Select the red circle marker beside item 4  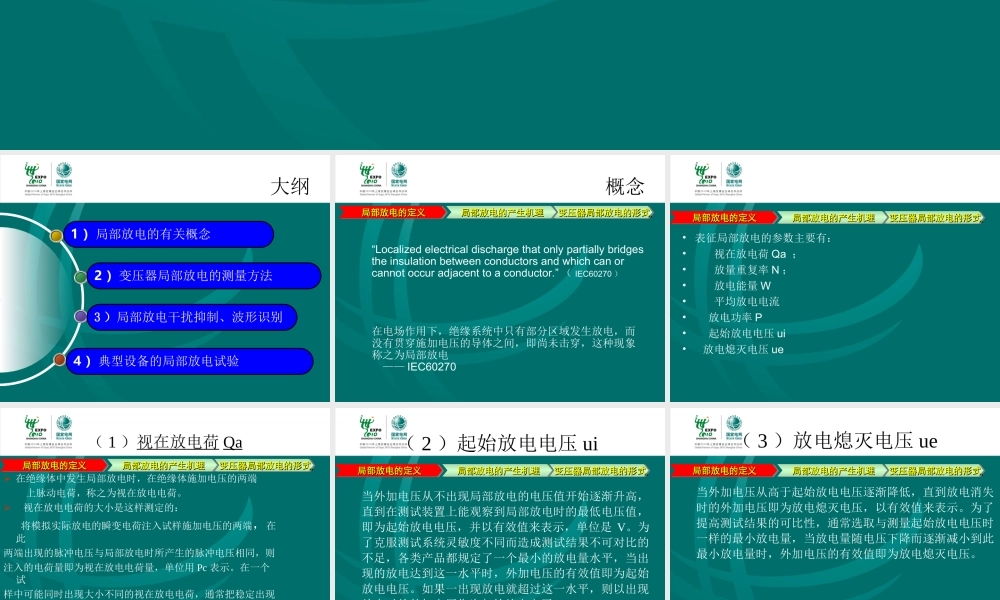(x=58, y=361)
